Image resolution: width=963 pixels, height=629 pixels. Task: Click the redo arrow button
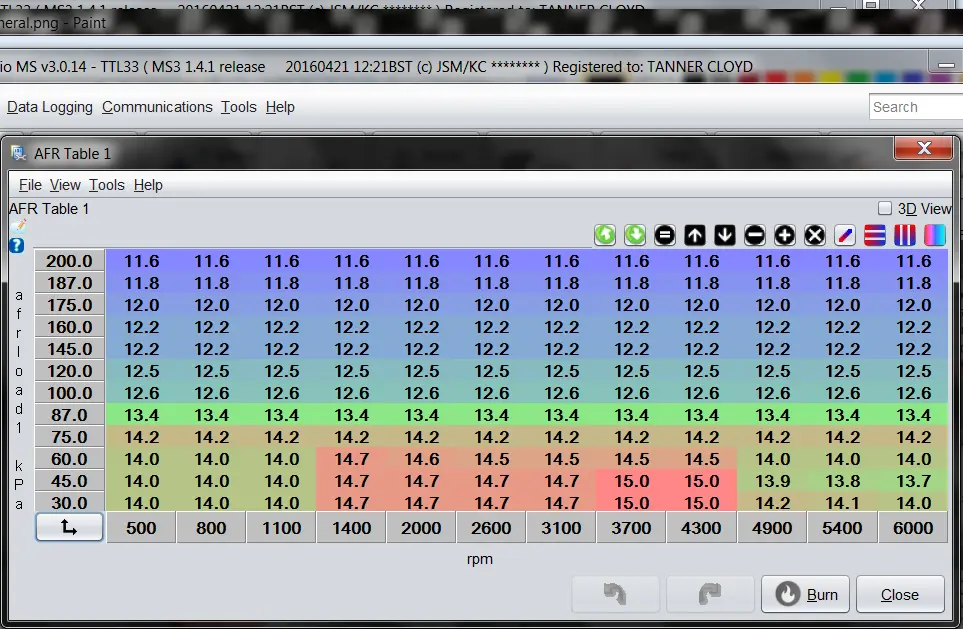pyautogui.click(x=710, y=594)
